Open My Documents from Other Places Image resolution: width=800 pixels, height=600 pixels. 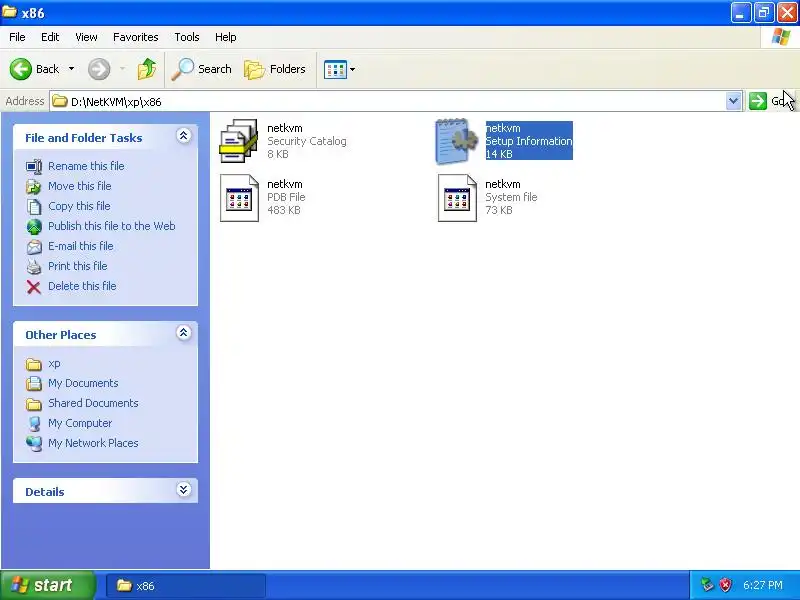pyautogui.click(x=83, y=383)
